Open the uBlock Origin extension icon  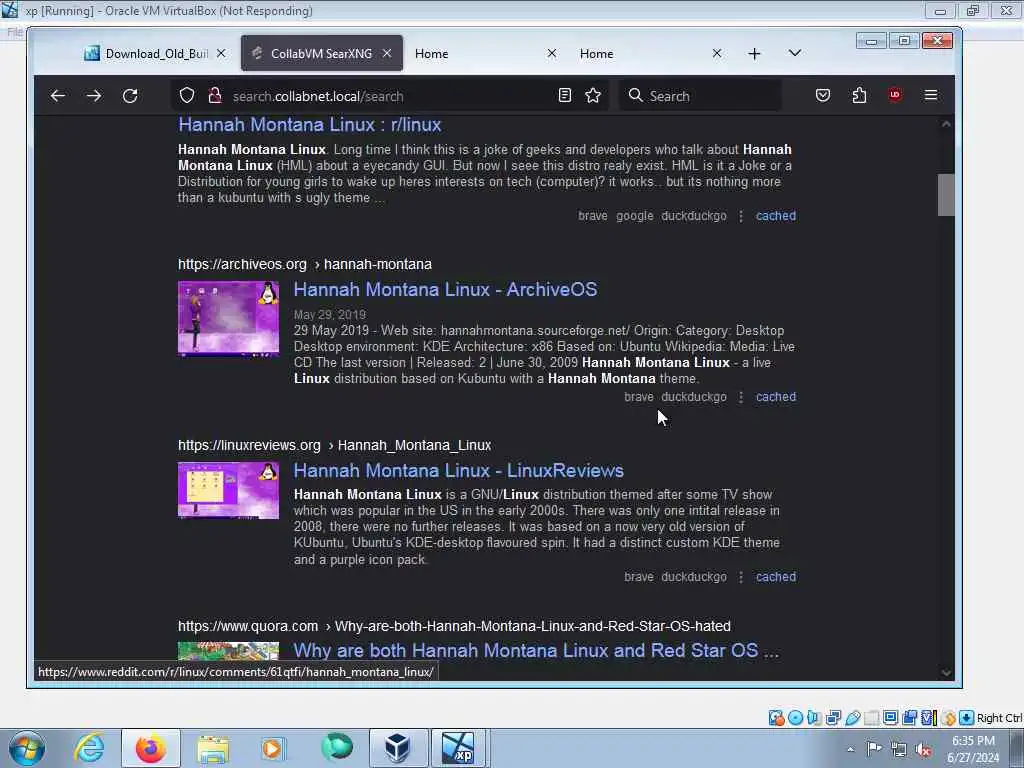[895, 95]
